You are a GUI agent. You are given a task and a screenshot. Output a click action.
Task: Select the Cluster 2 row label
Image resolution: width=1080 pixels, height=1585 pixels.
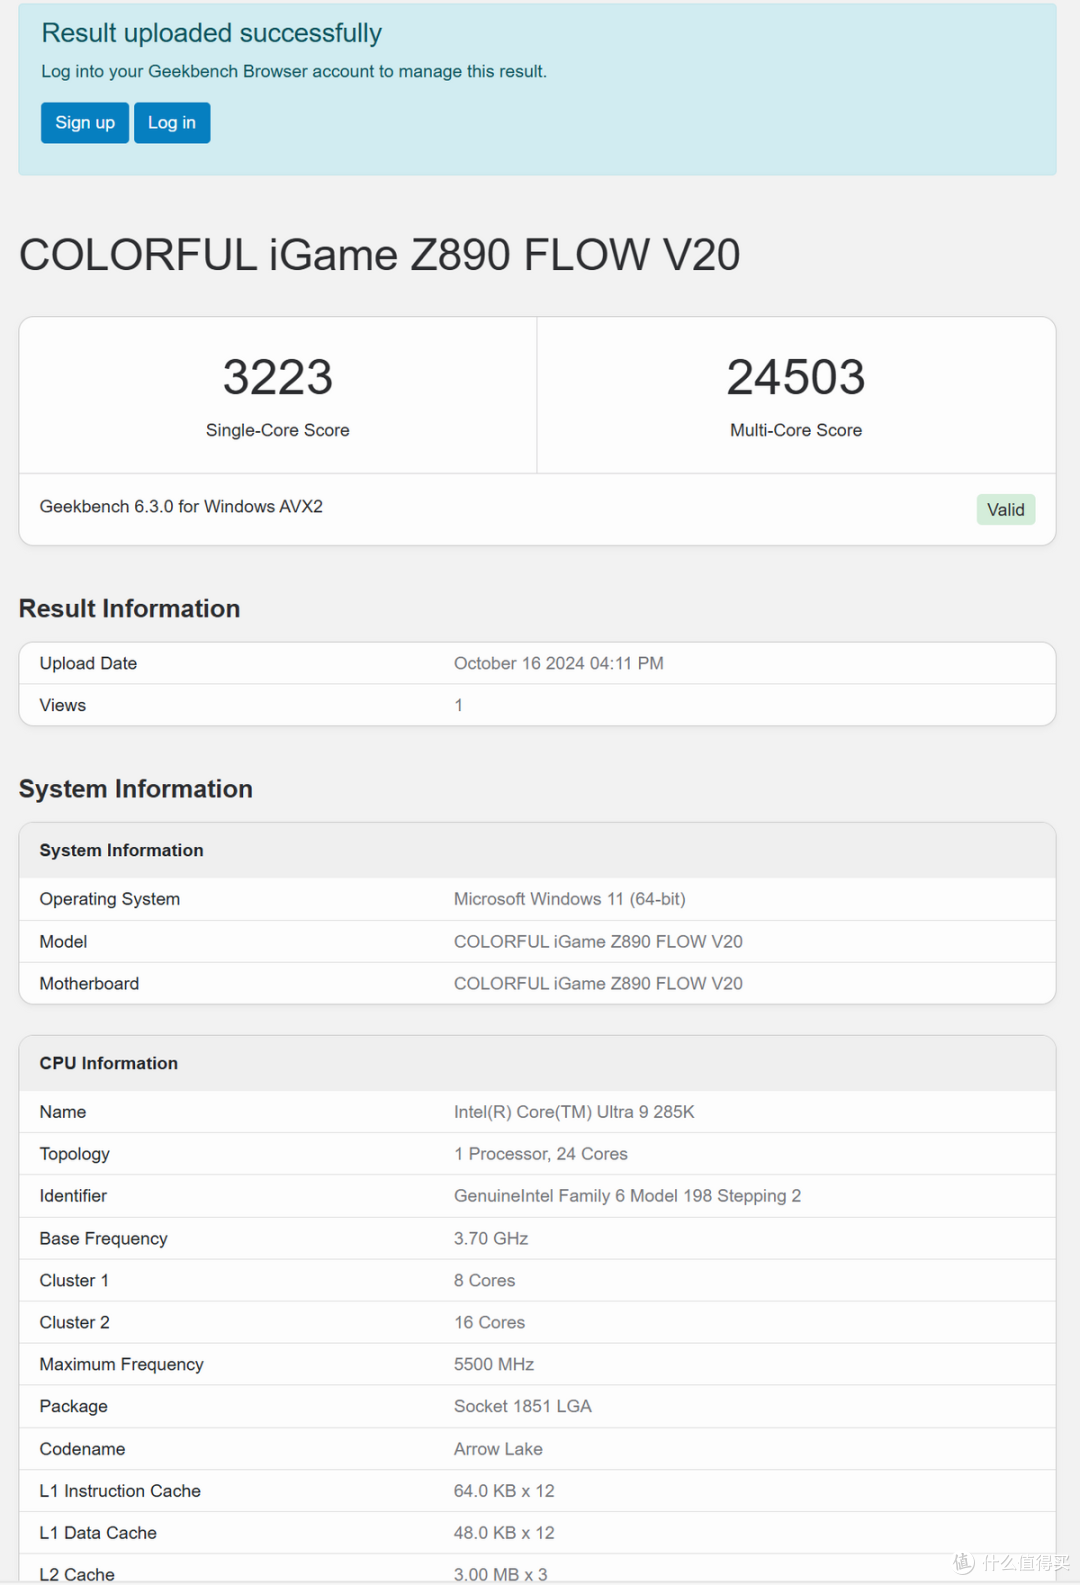tap(75, 1323)
